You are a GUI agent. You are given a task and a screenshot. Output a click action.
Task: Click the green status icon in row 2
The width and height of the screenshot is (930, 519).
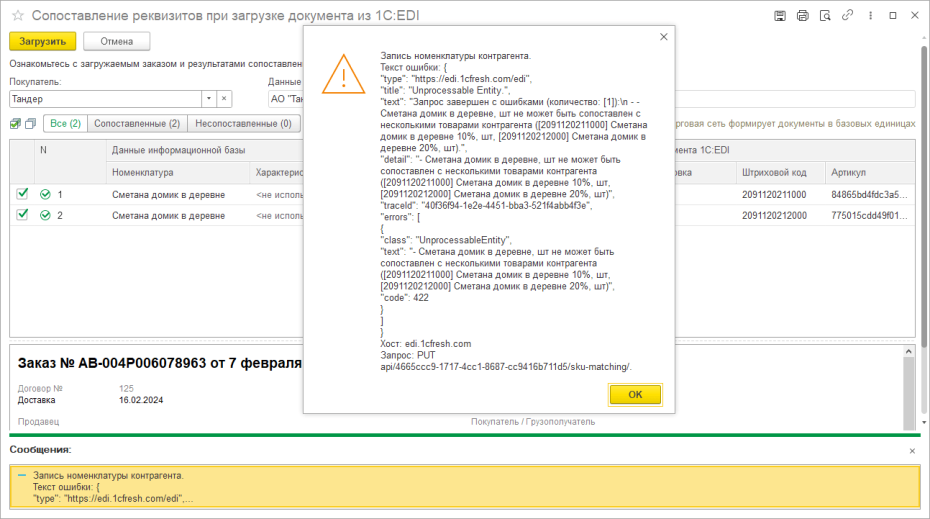coord(45,215)
